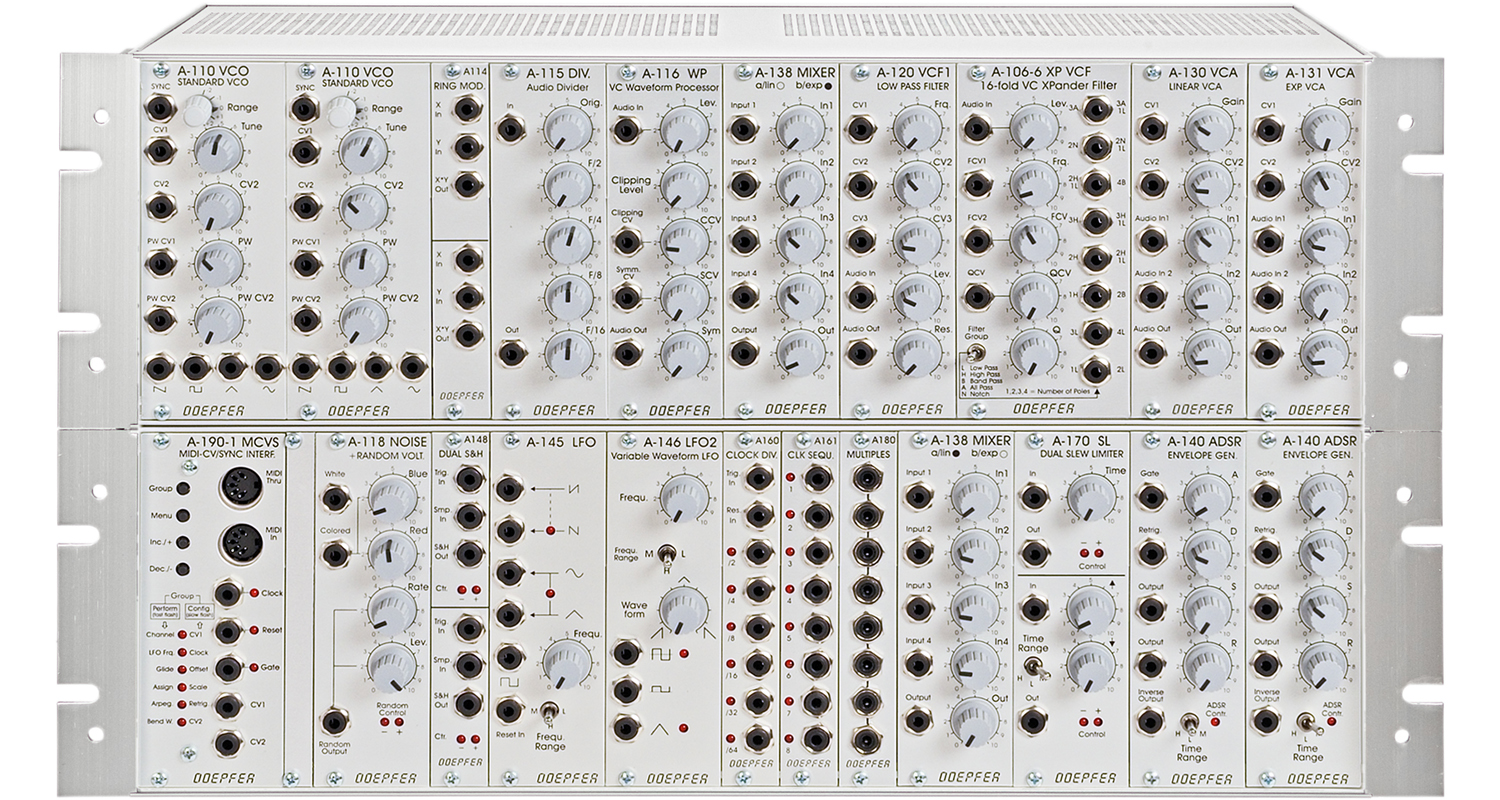Click the Rate knob on A-118 NOISE
Viewport: 1500px width, 800px height.
(392, 610)
